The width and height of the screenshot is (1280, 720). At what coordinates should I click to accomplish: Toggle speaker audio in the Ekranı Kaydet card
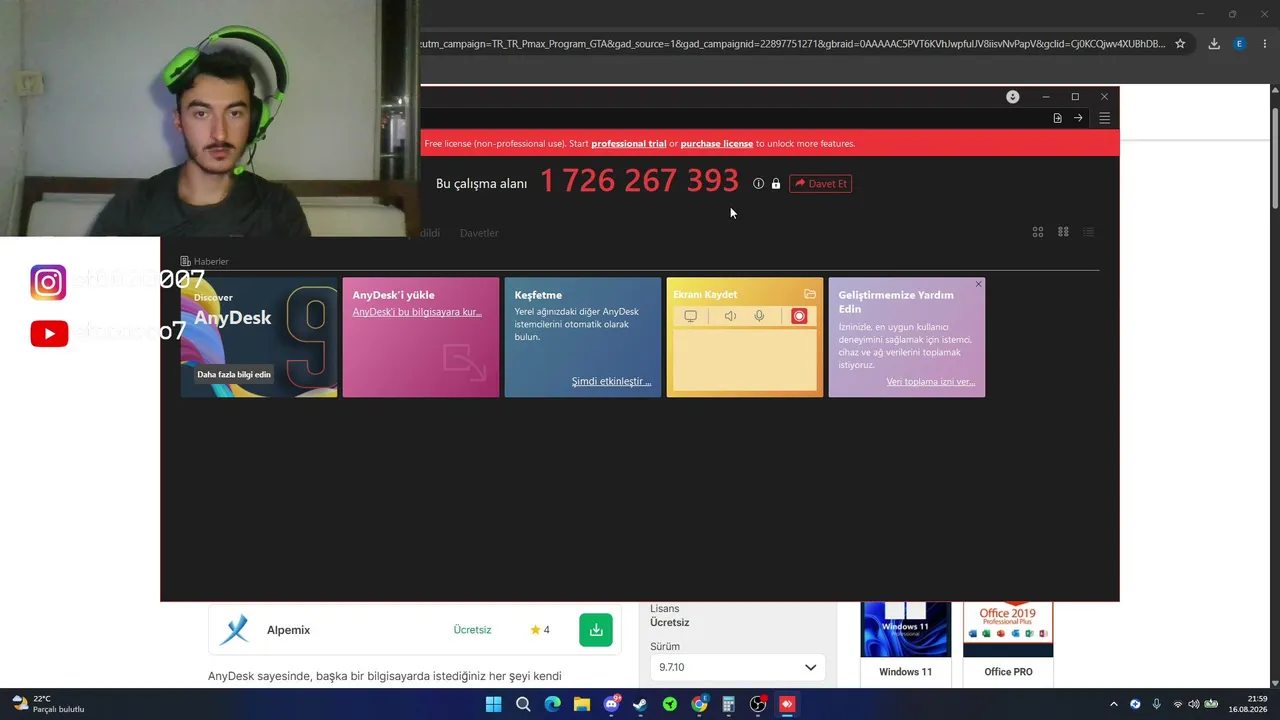pyautogui.click(x=730, y=316)
